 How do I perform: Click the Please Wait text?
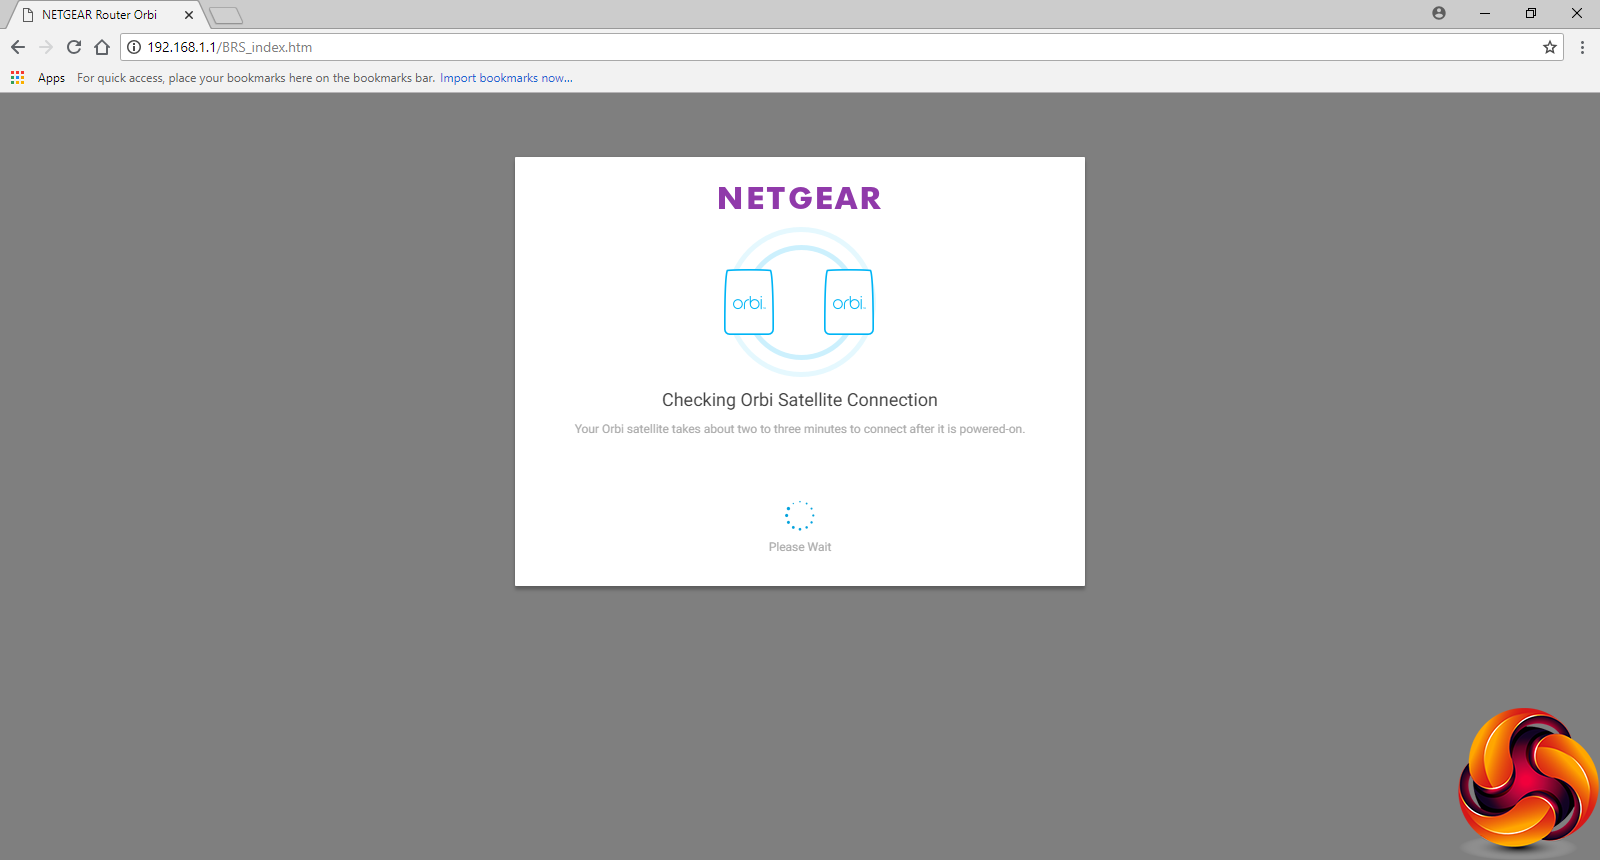pos(800,547)
